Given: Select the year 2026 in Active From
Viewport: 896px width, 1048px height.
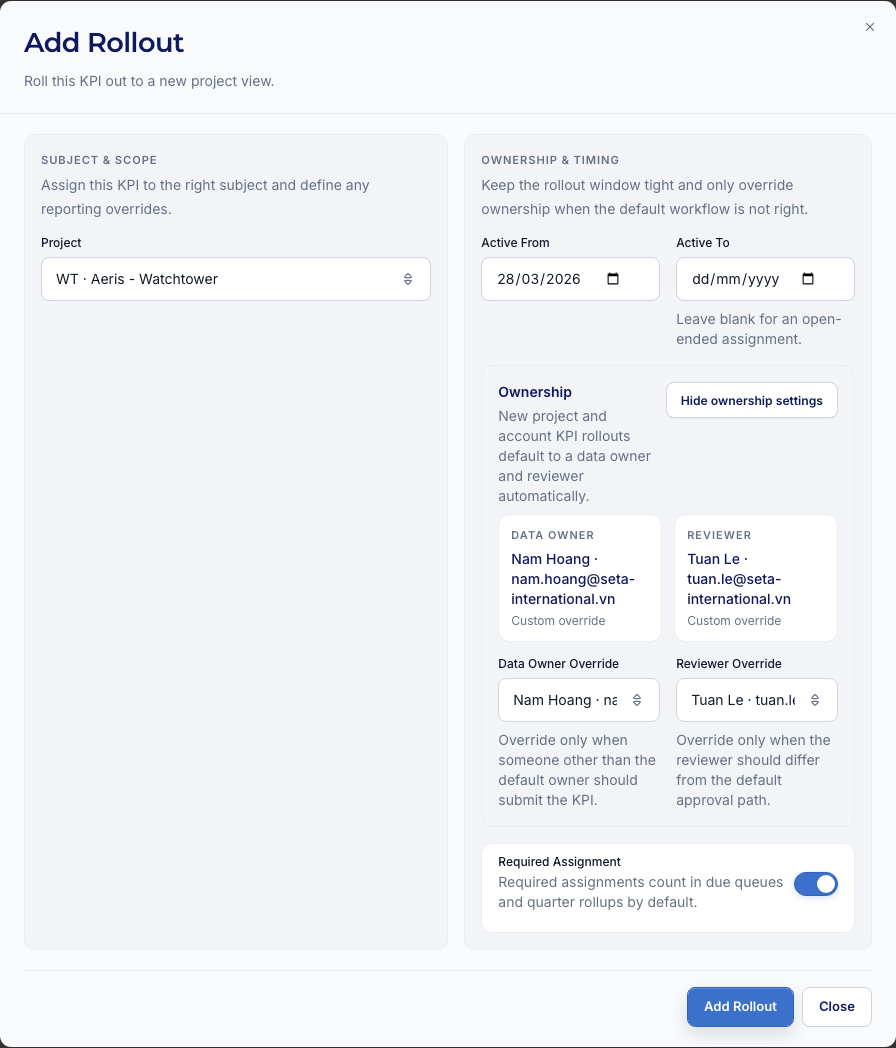Looking at the screenshot, I should click(x=563, y=279).
